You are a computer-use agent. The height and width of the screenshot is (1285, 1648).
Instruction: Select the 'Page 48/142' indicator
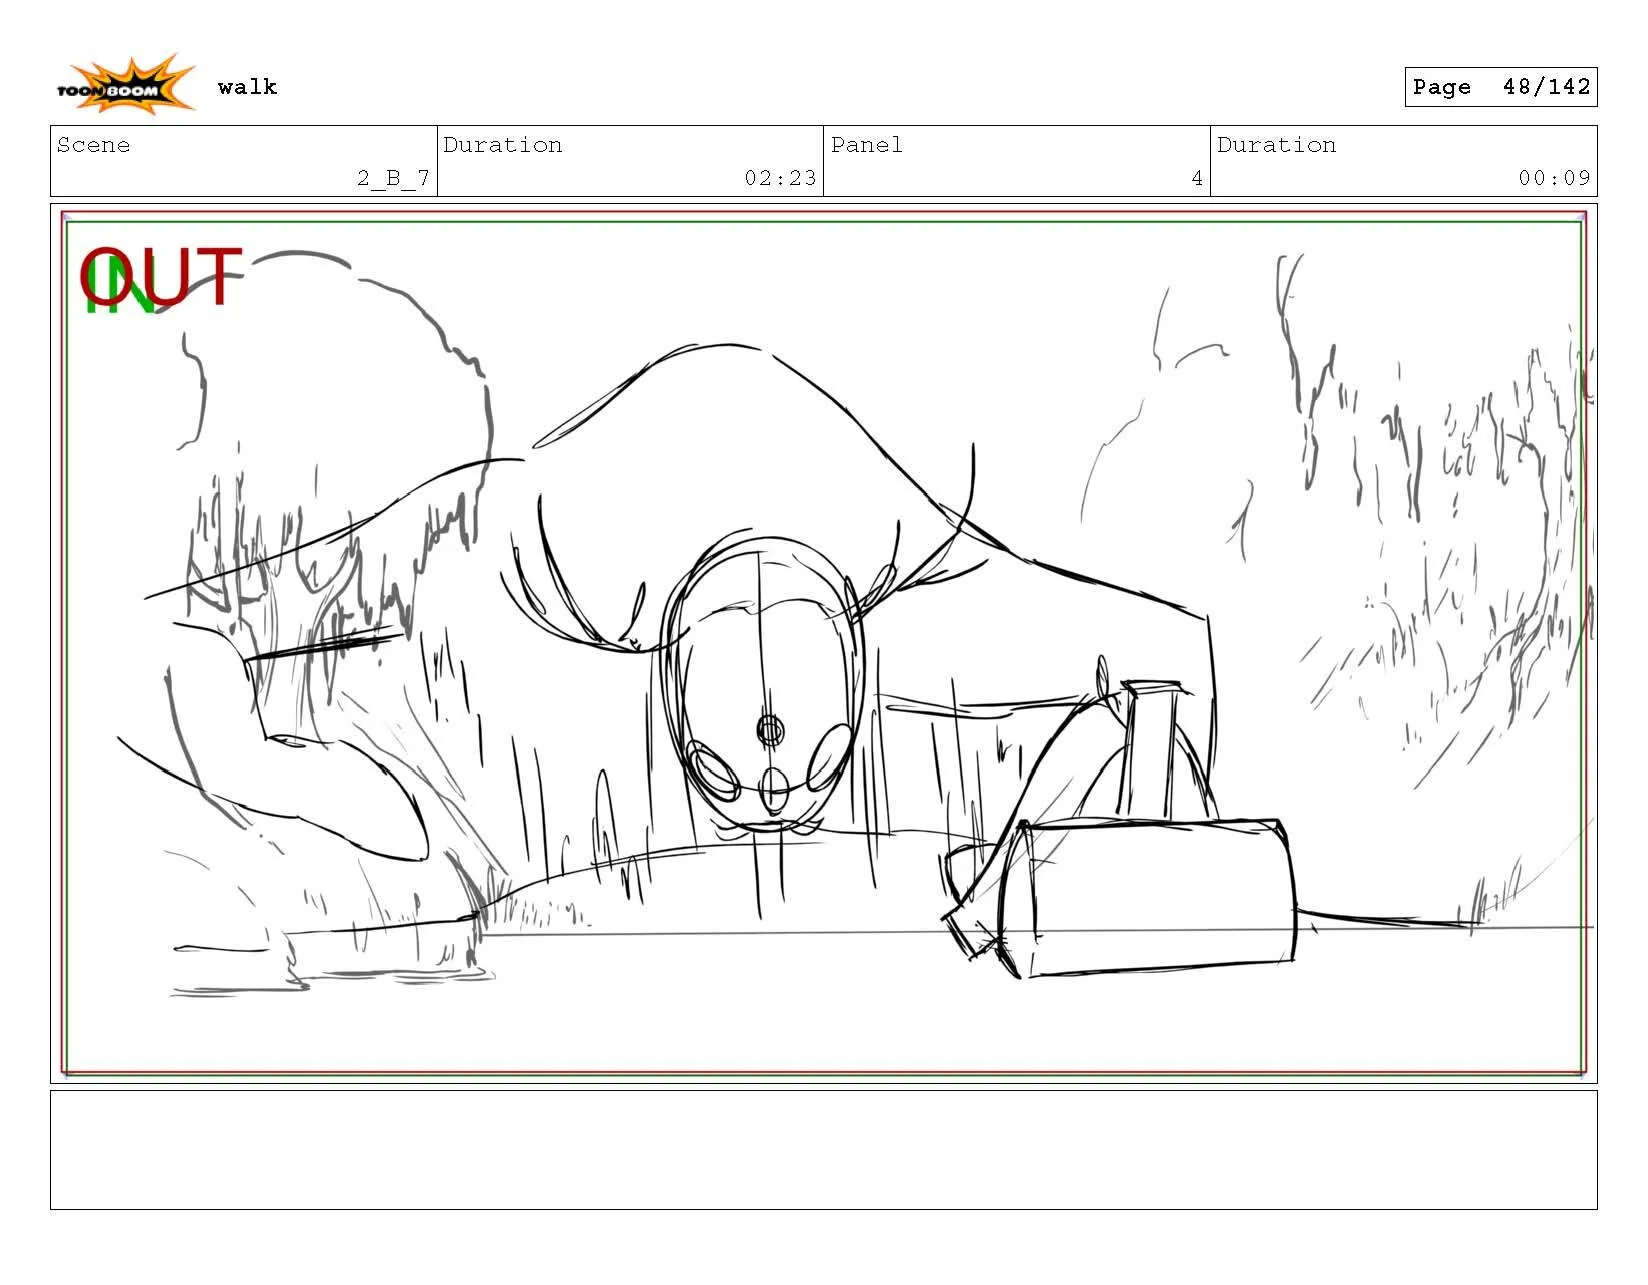pos(1500,87)
